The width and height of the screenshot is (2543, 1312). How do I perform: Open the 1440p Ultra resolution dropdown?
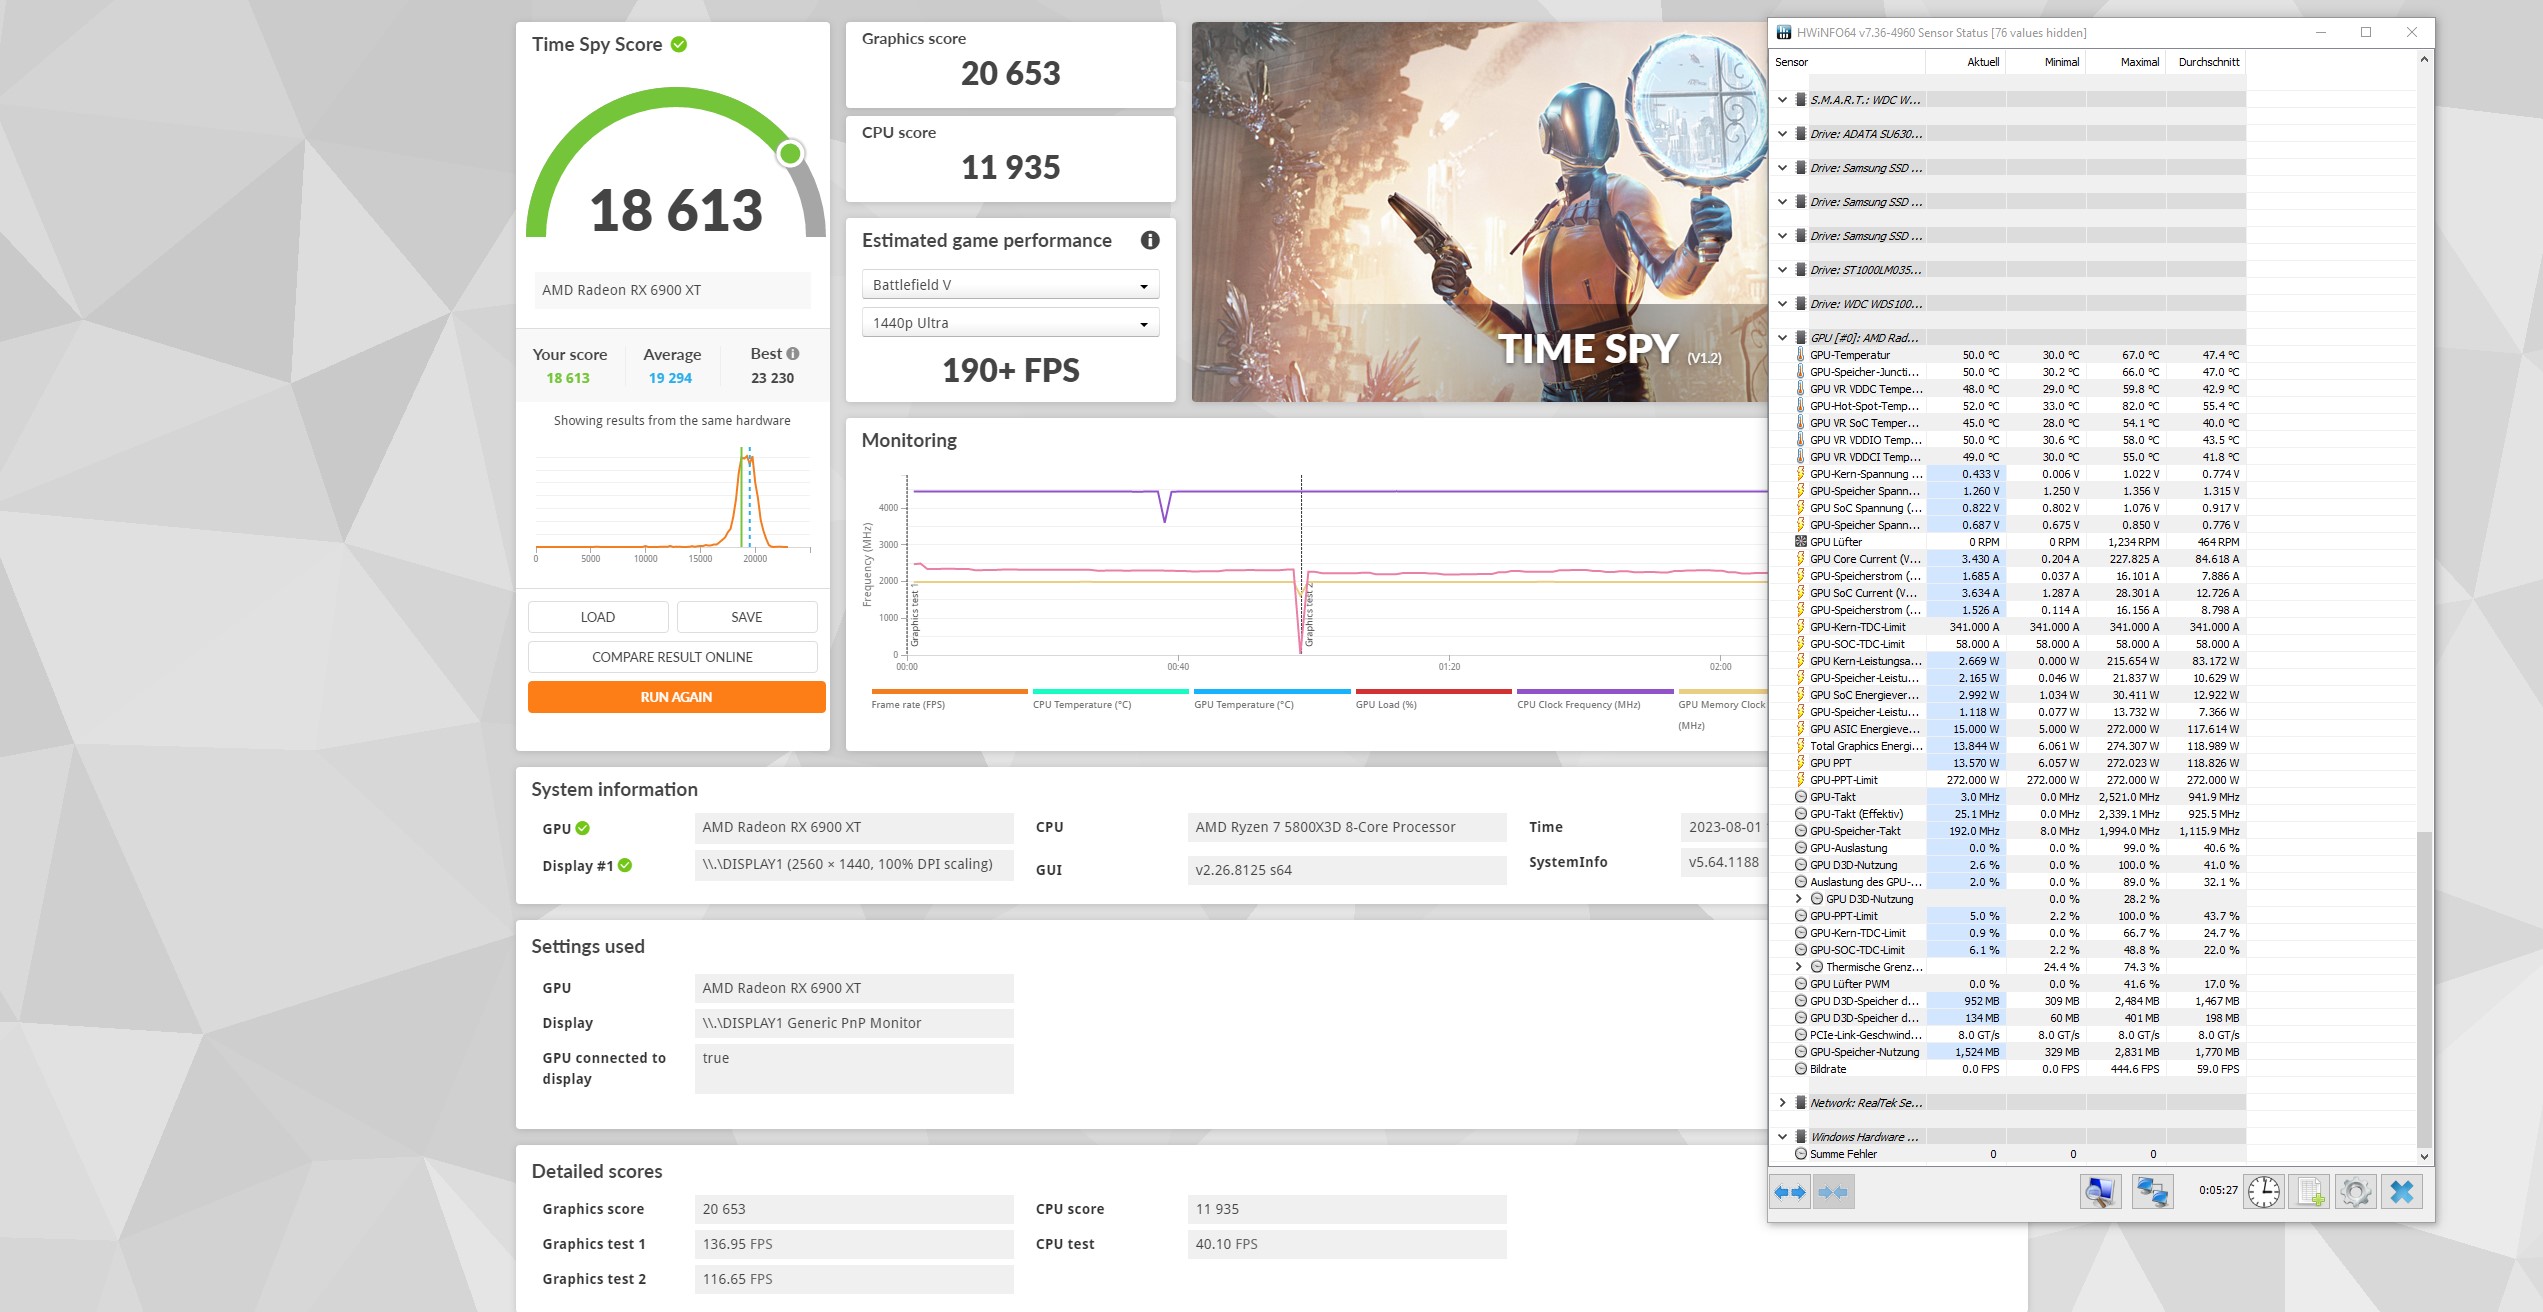[x=1010, y=323]
